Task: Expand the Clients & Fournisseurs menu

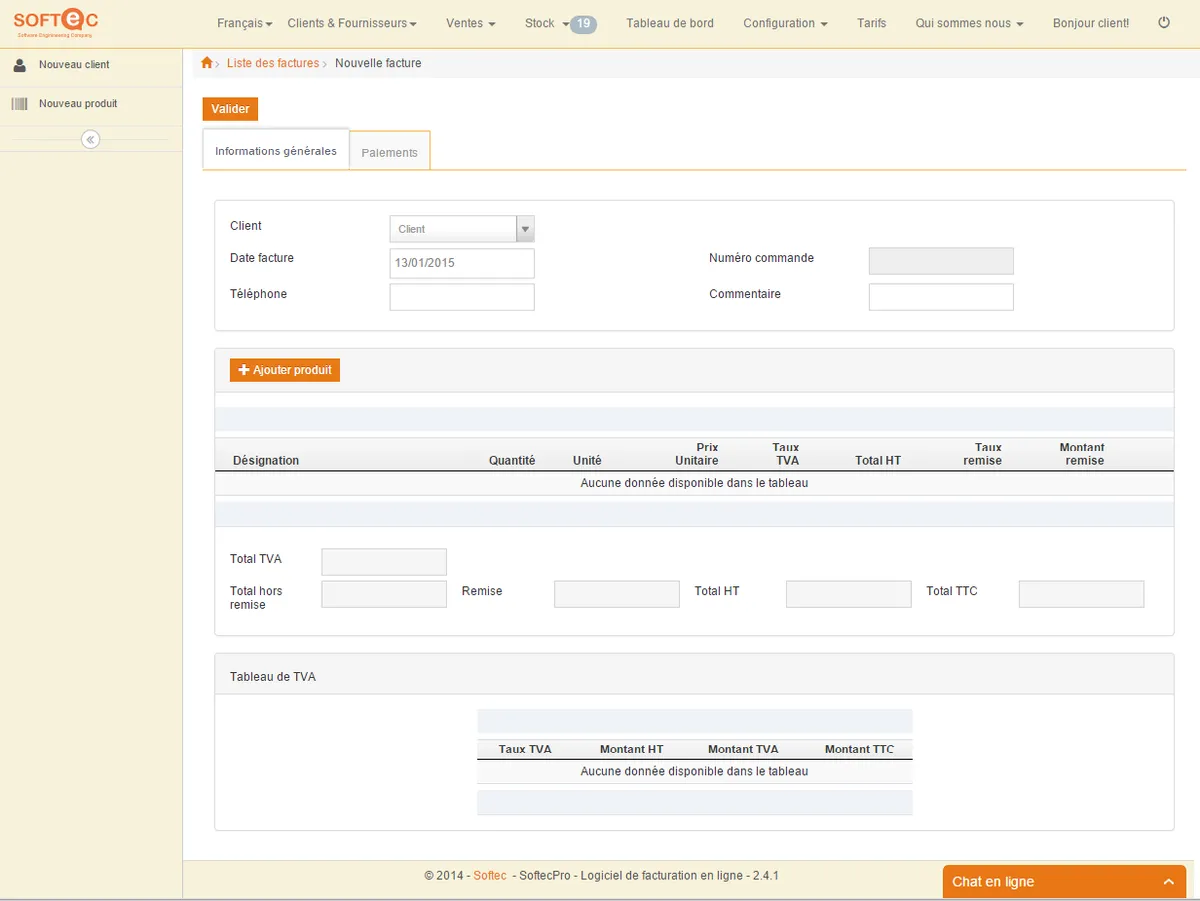Action: 351,23
